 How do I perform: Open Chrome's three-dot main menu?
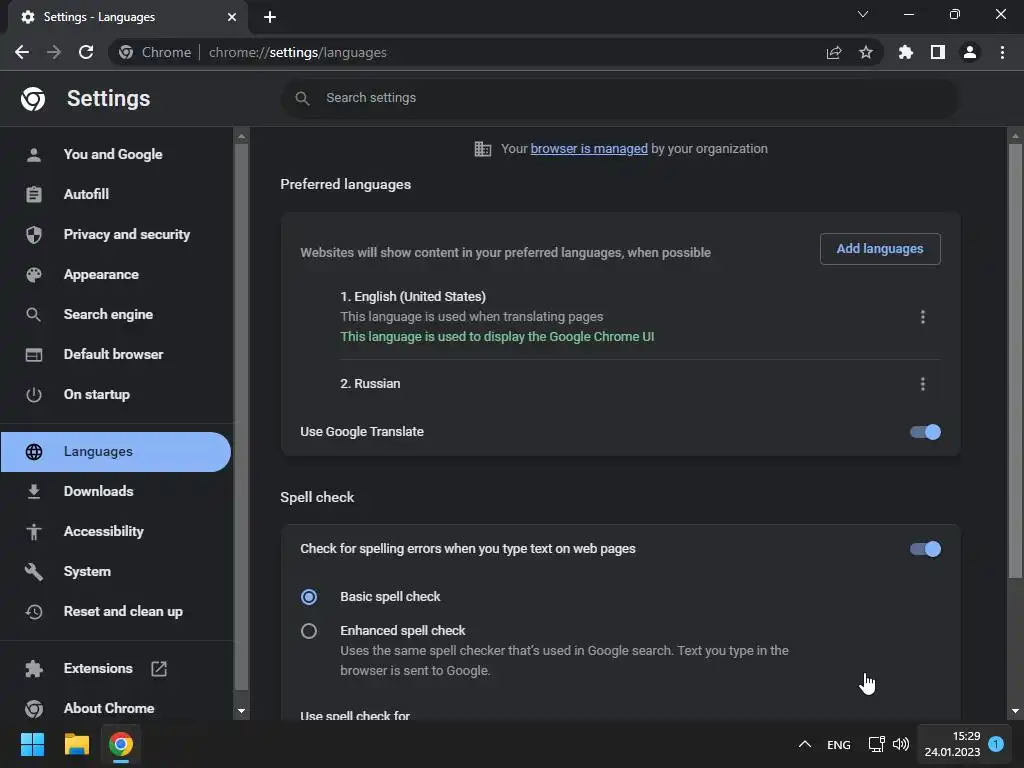[x=1002, y=52]
